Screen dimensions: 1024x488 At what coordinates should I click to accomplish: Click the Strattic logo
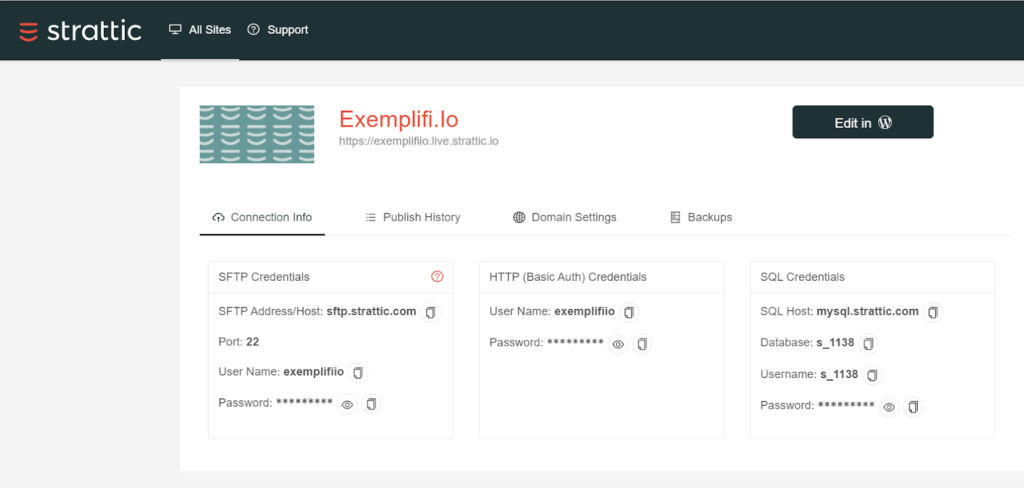(80, 31)
